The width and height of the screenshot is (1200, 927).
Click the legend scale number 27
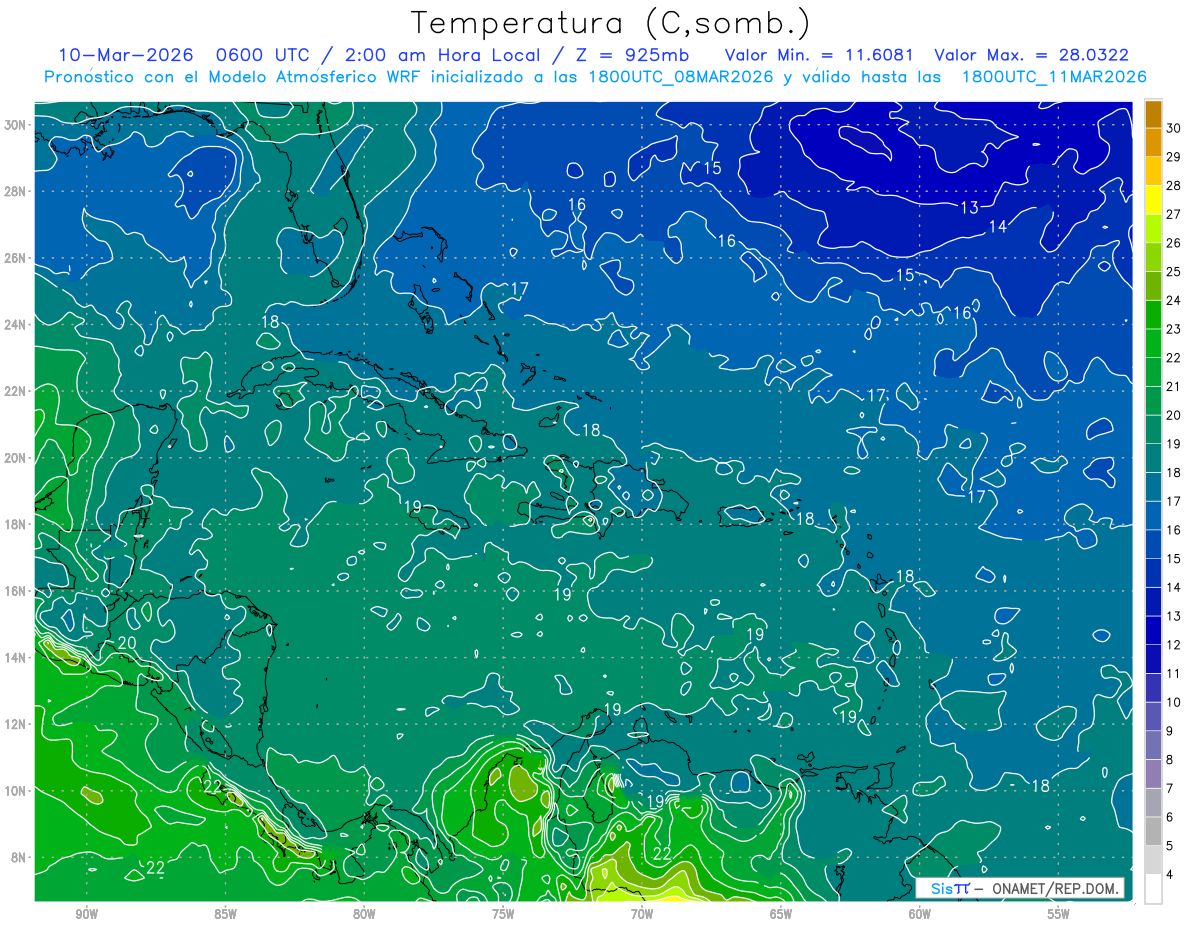1174,214
